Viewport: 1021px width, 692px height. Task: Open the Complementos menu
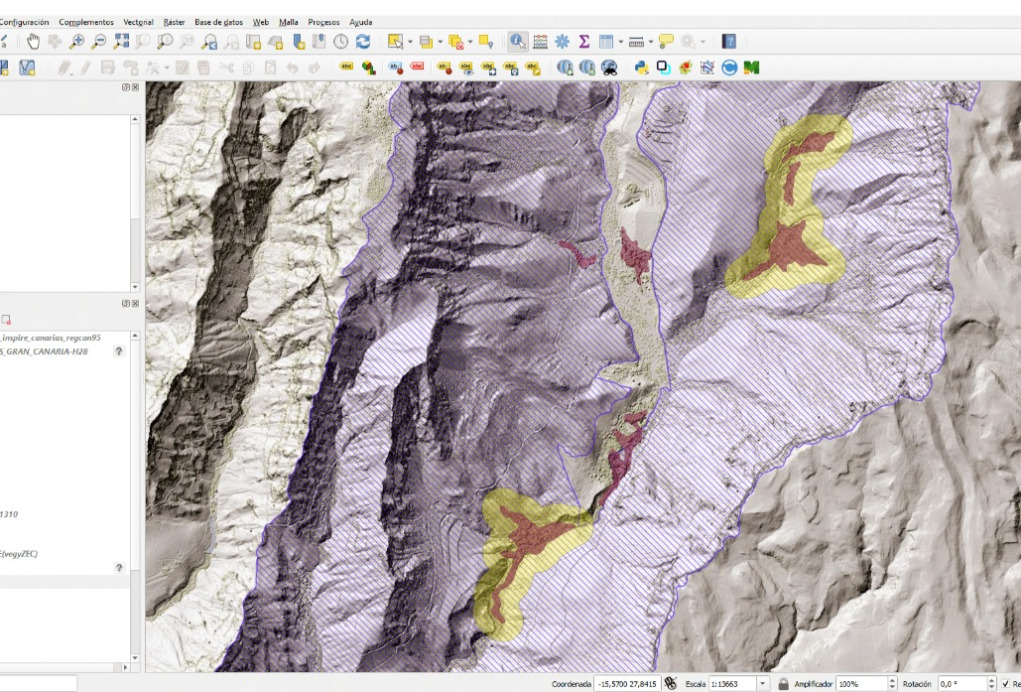pos(86,22)
